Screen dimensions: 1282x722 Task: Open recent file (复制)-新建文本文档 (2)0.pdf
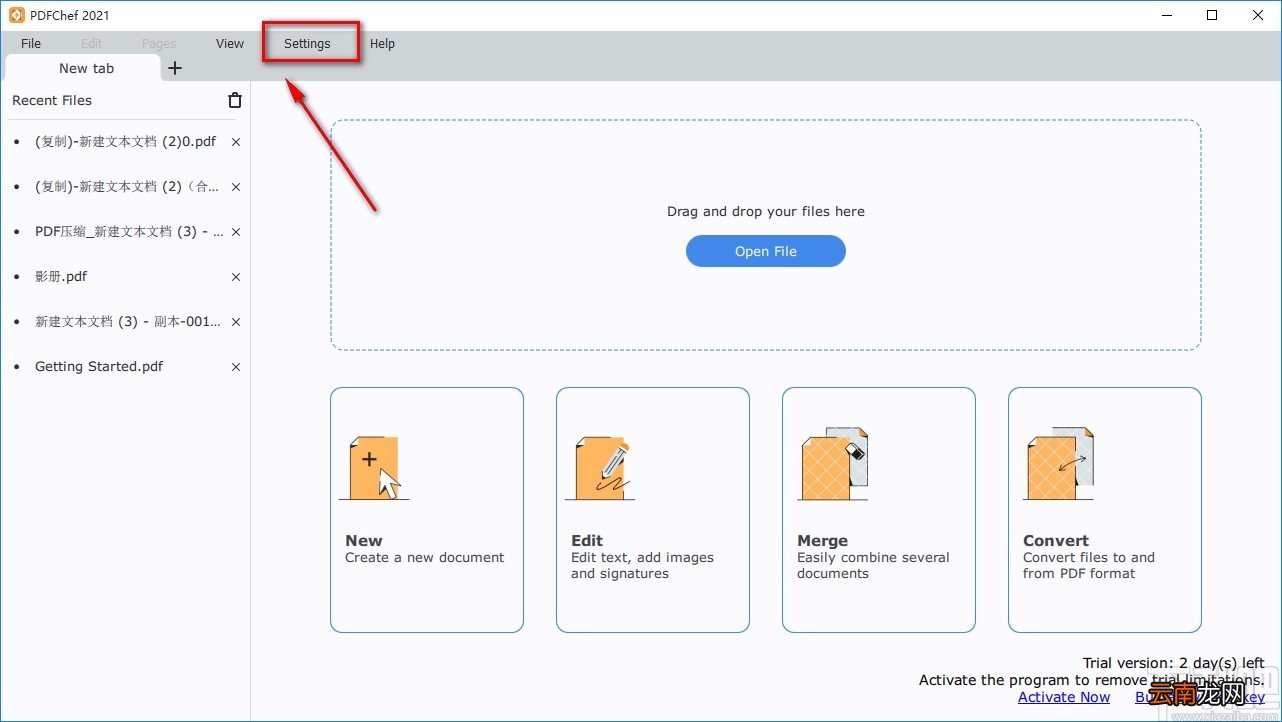pos(125,142)
